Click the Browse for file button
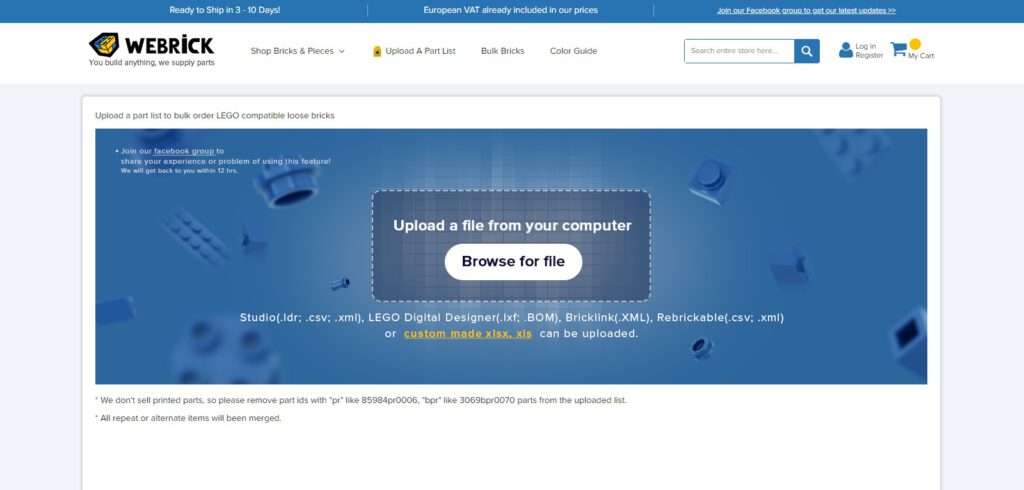This screenshot has width=1024, height=490. click(513, 261)
